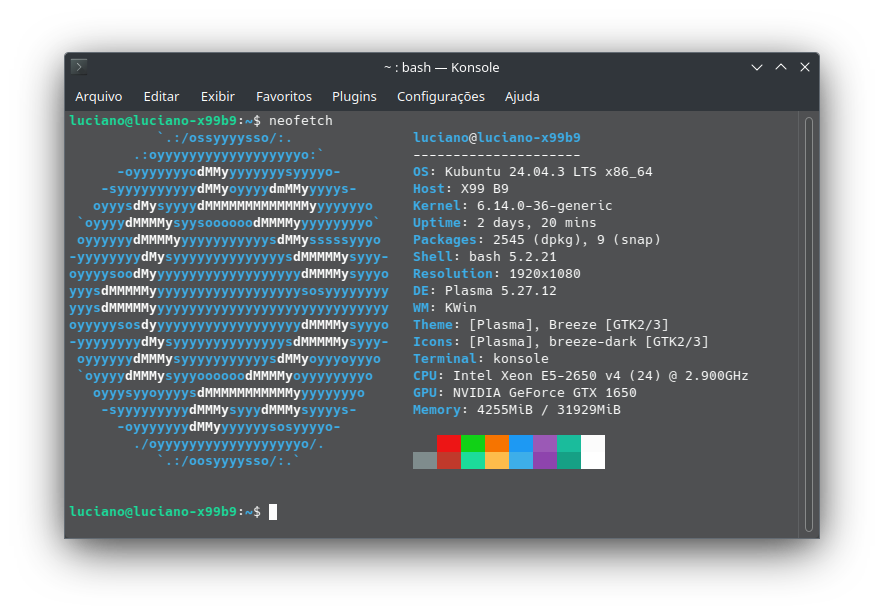This screenshot has width=884, height=615.
Task: Open the Exibir menu
Action: [217, 97]
